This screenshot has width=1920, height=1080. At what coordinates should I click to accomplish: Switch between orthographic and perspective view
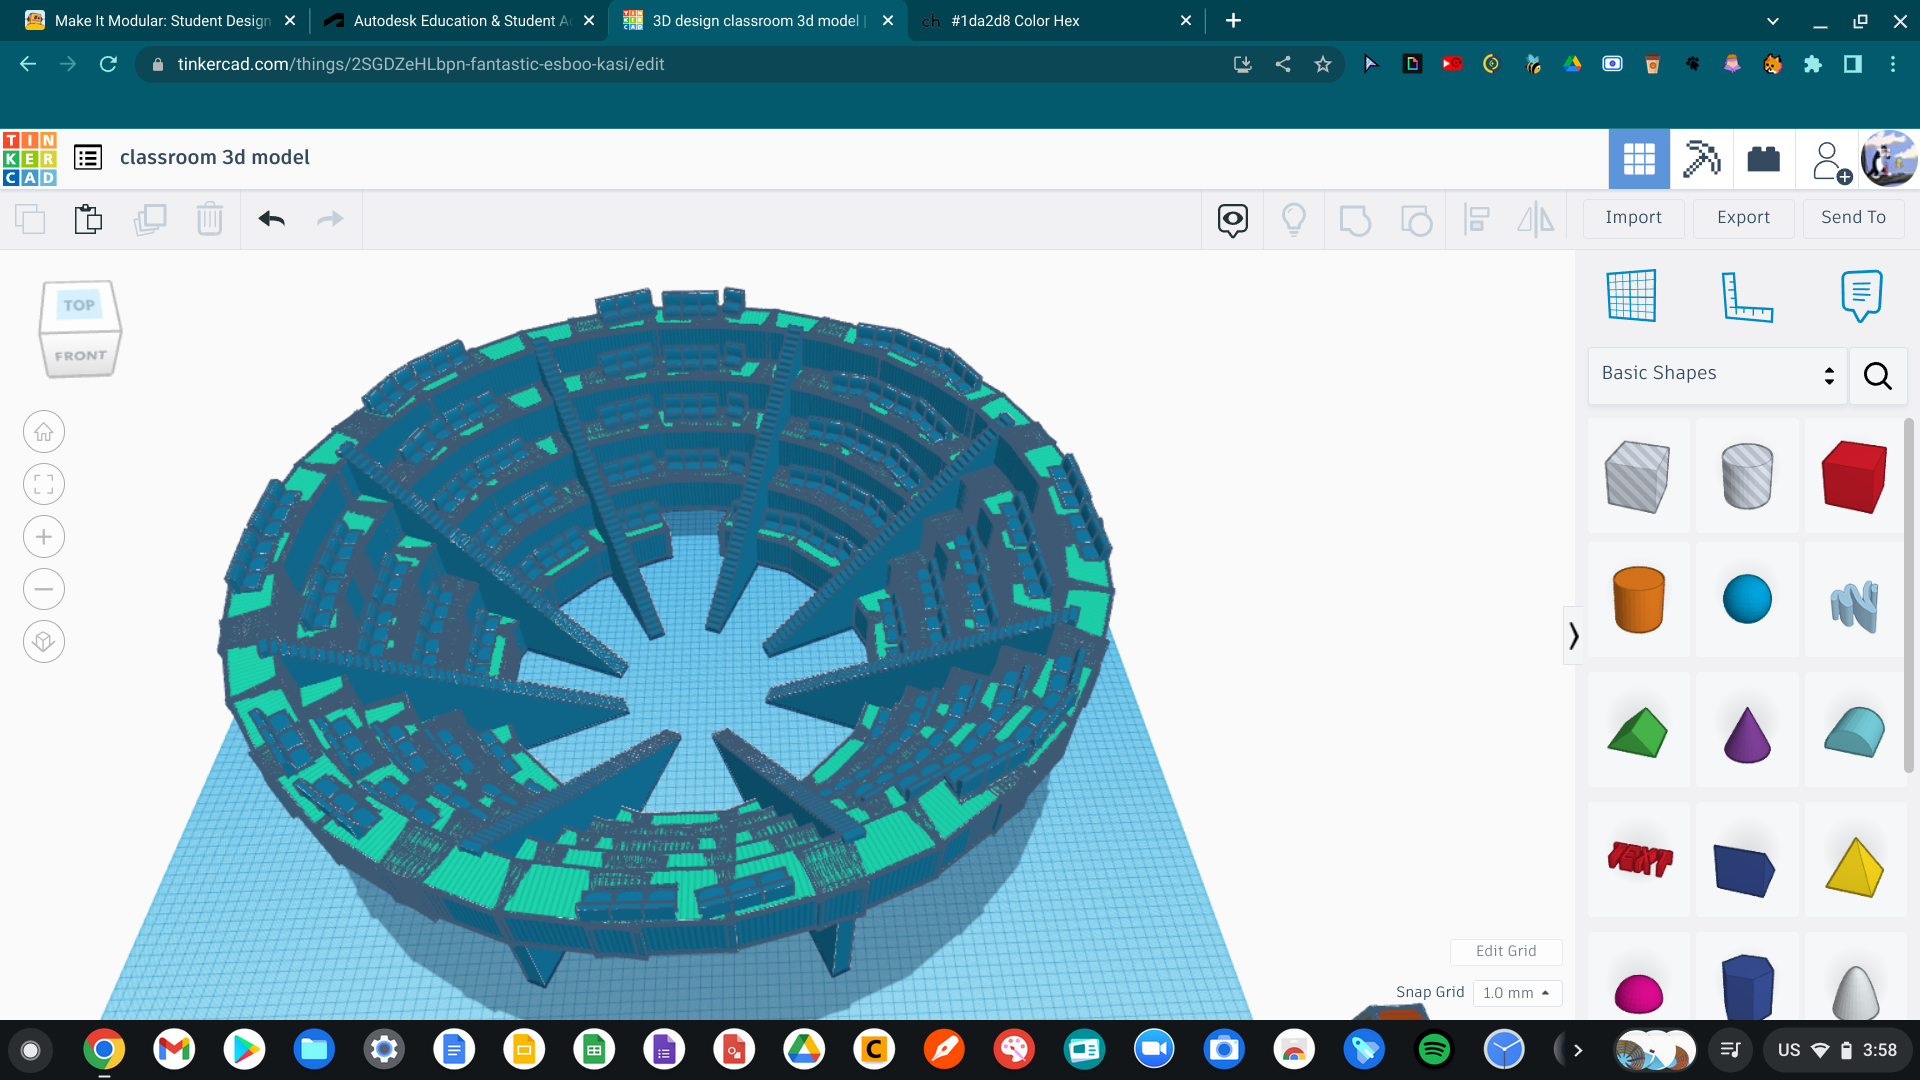click(x=44, y=641)
